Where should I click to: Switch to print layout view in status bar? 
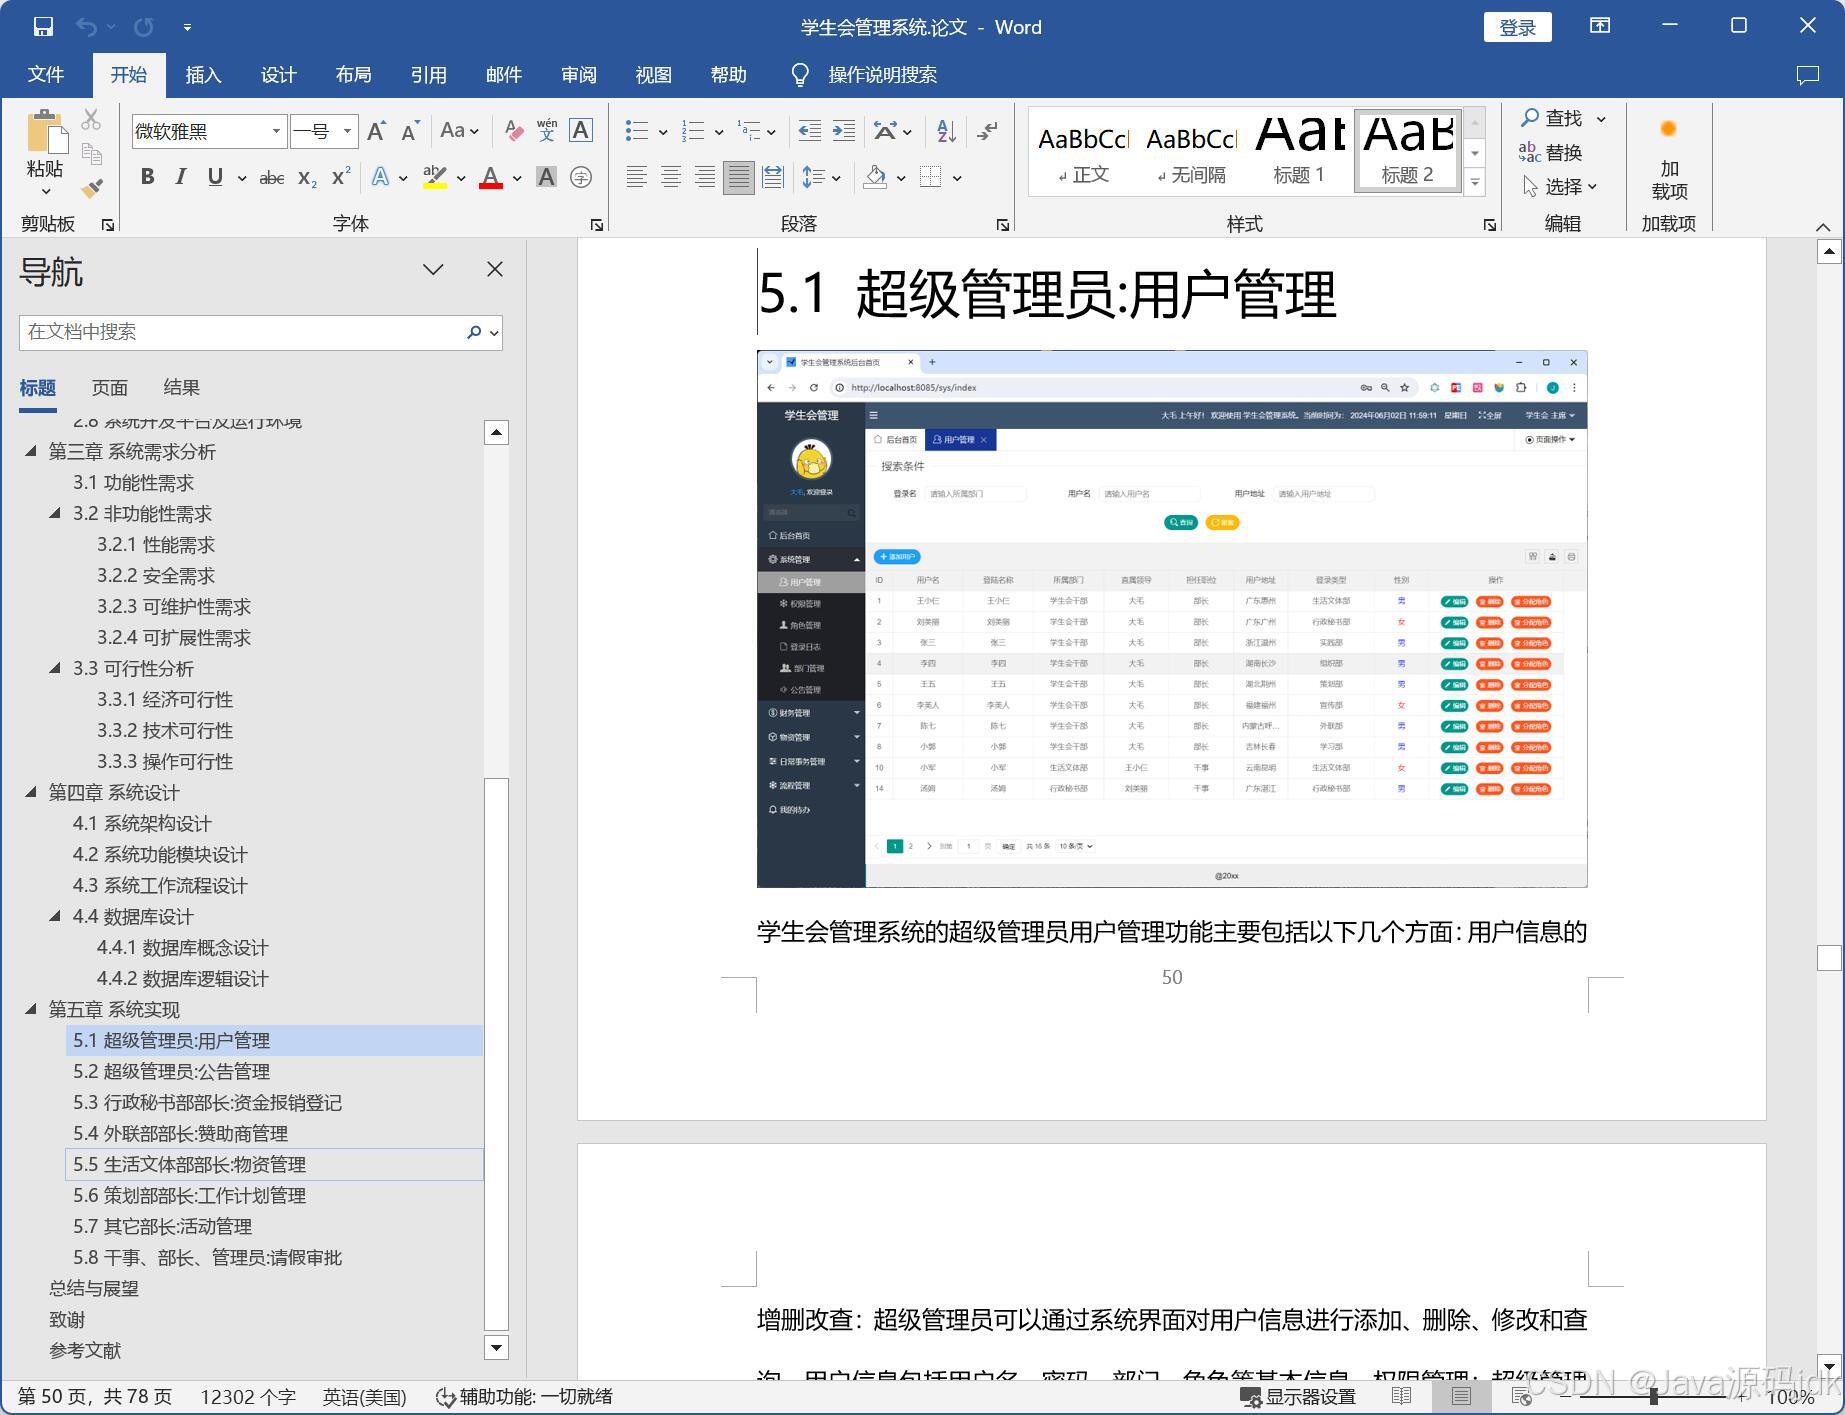1461,1396
